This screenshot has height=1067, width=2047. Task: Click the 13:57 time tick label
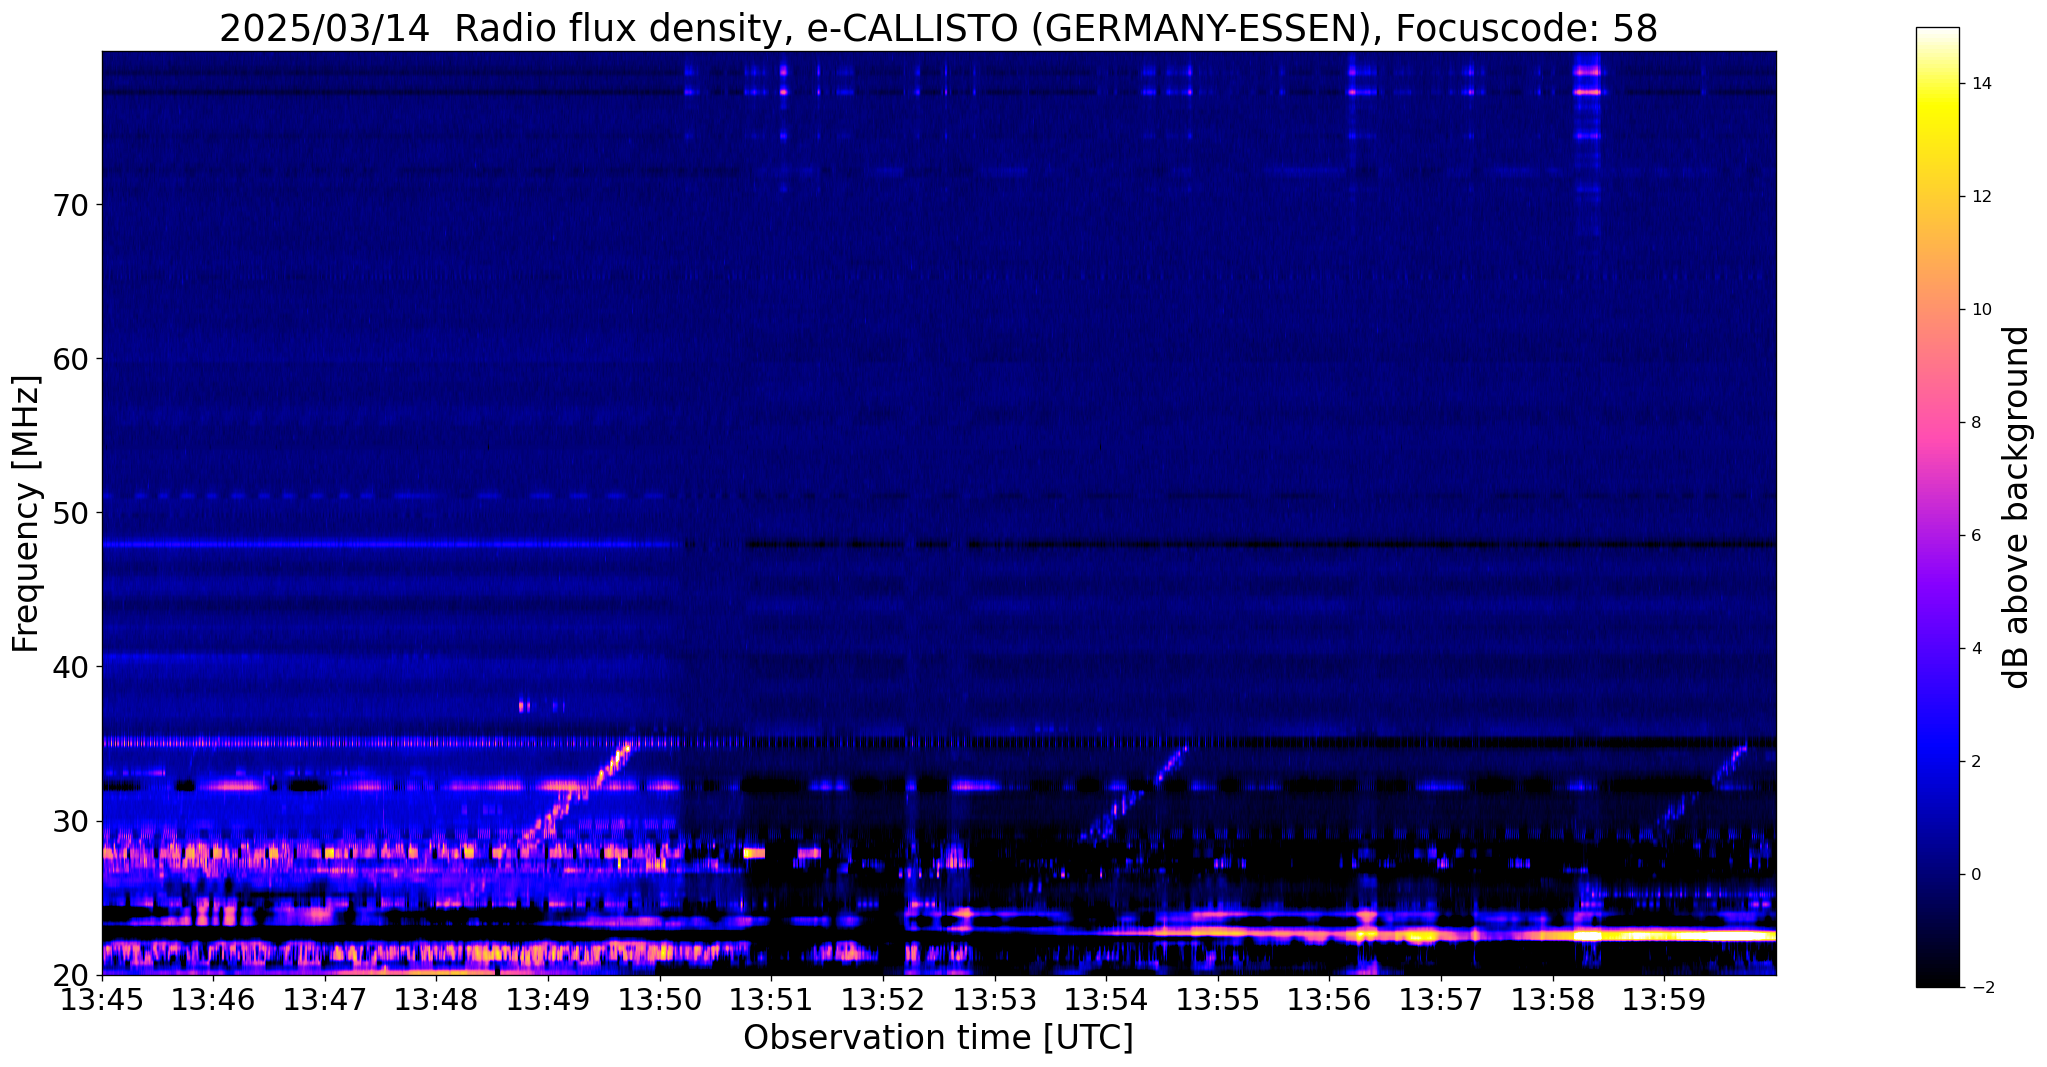pyautogui.click(x=1441, y=1000)
